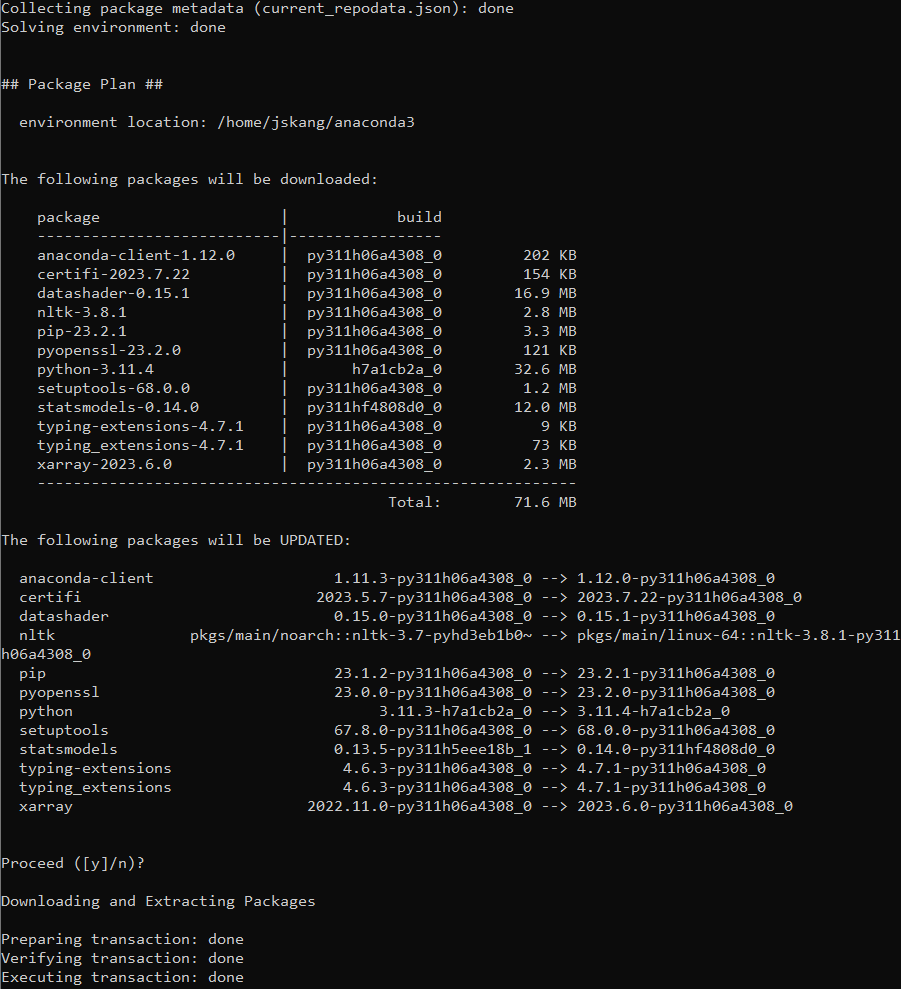The width and height of the screenshot is (901, 989).
Task: Click 'Solving environment: done' line
Action: (114, 28)
